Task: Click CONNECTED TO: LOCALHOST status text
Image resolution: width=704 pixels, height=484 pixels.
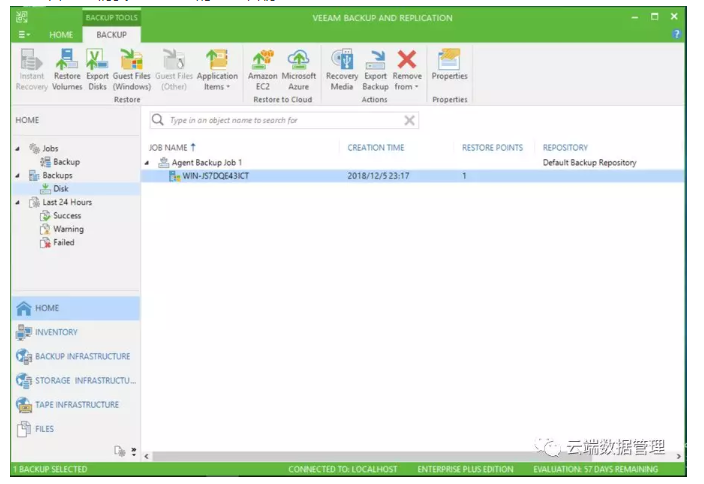Action: (343, 469)
